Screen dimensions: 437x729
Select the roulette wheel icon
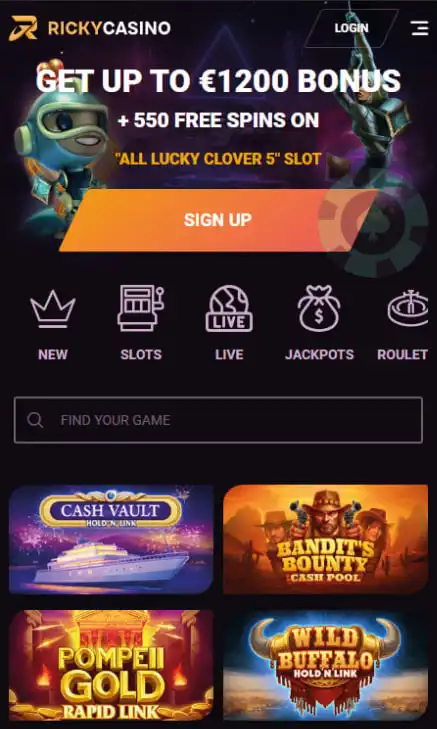pyautogui.click(x=408, y=308)
